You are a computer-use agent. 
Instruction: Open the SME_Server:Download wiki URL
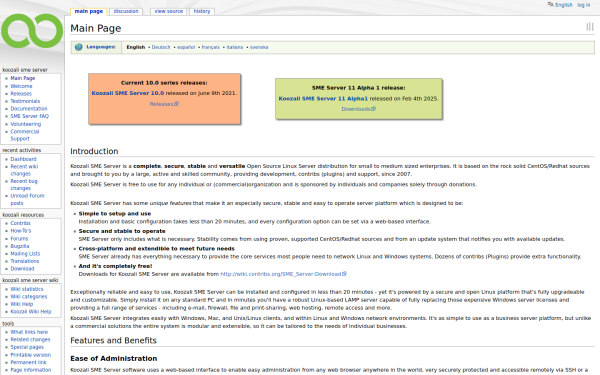click(284, 274)
